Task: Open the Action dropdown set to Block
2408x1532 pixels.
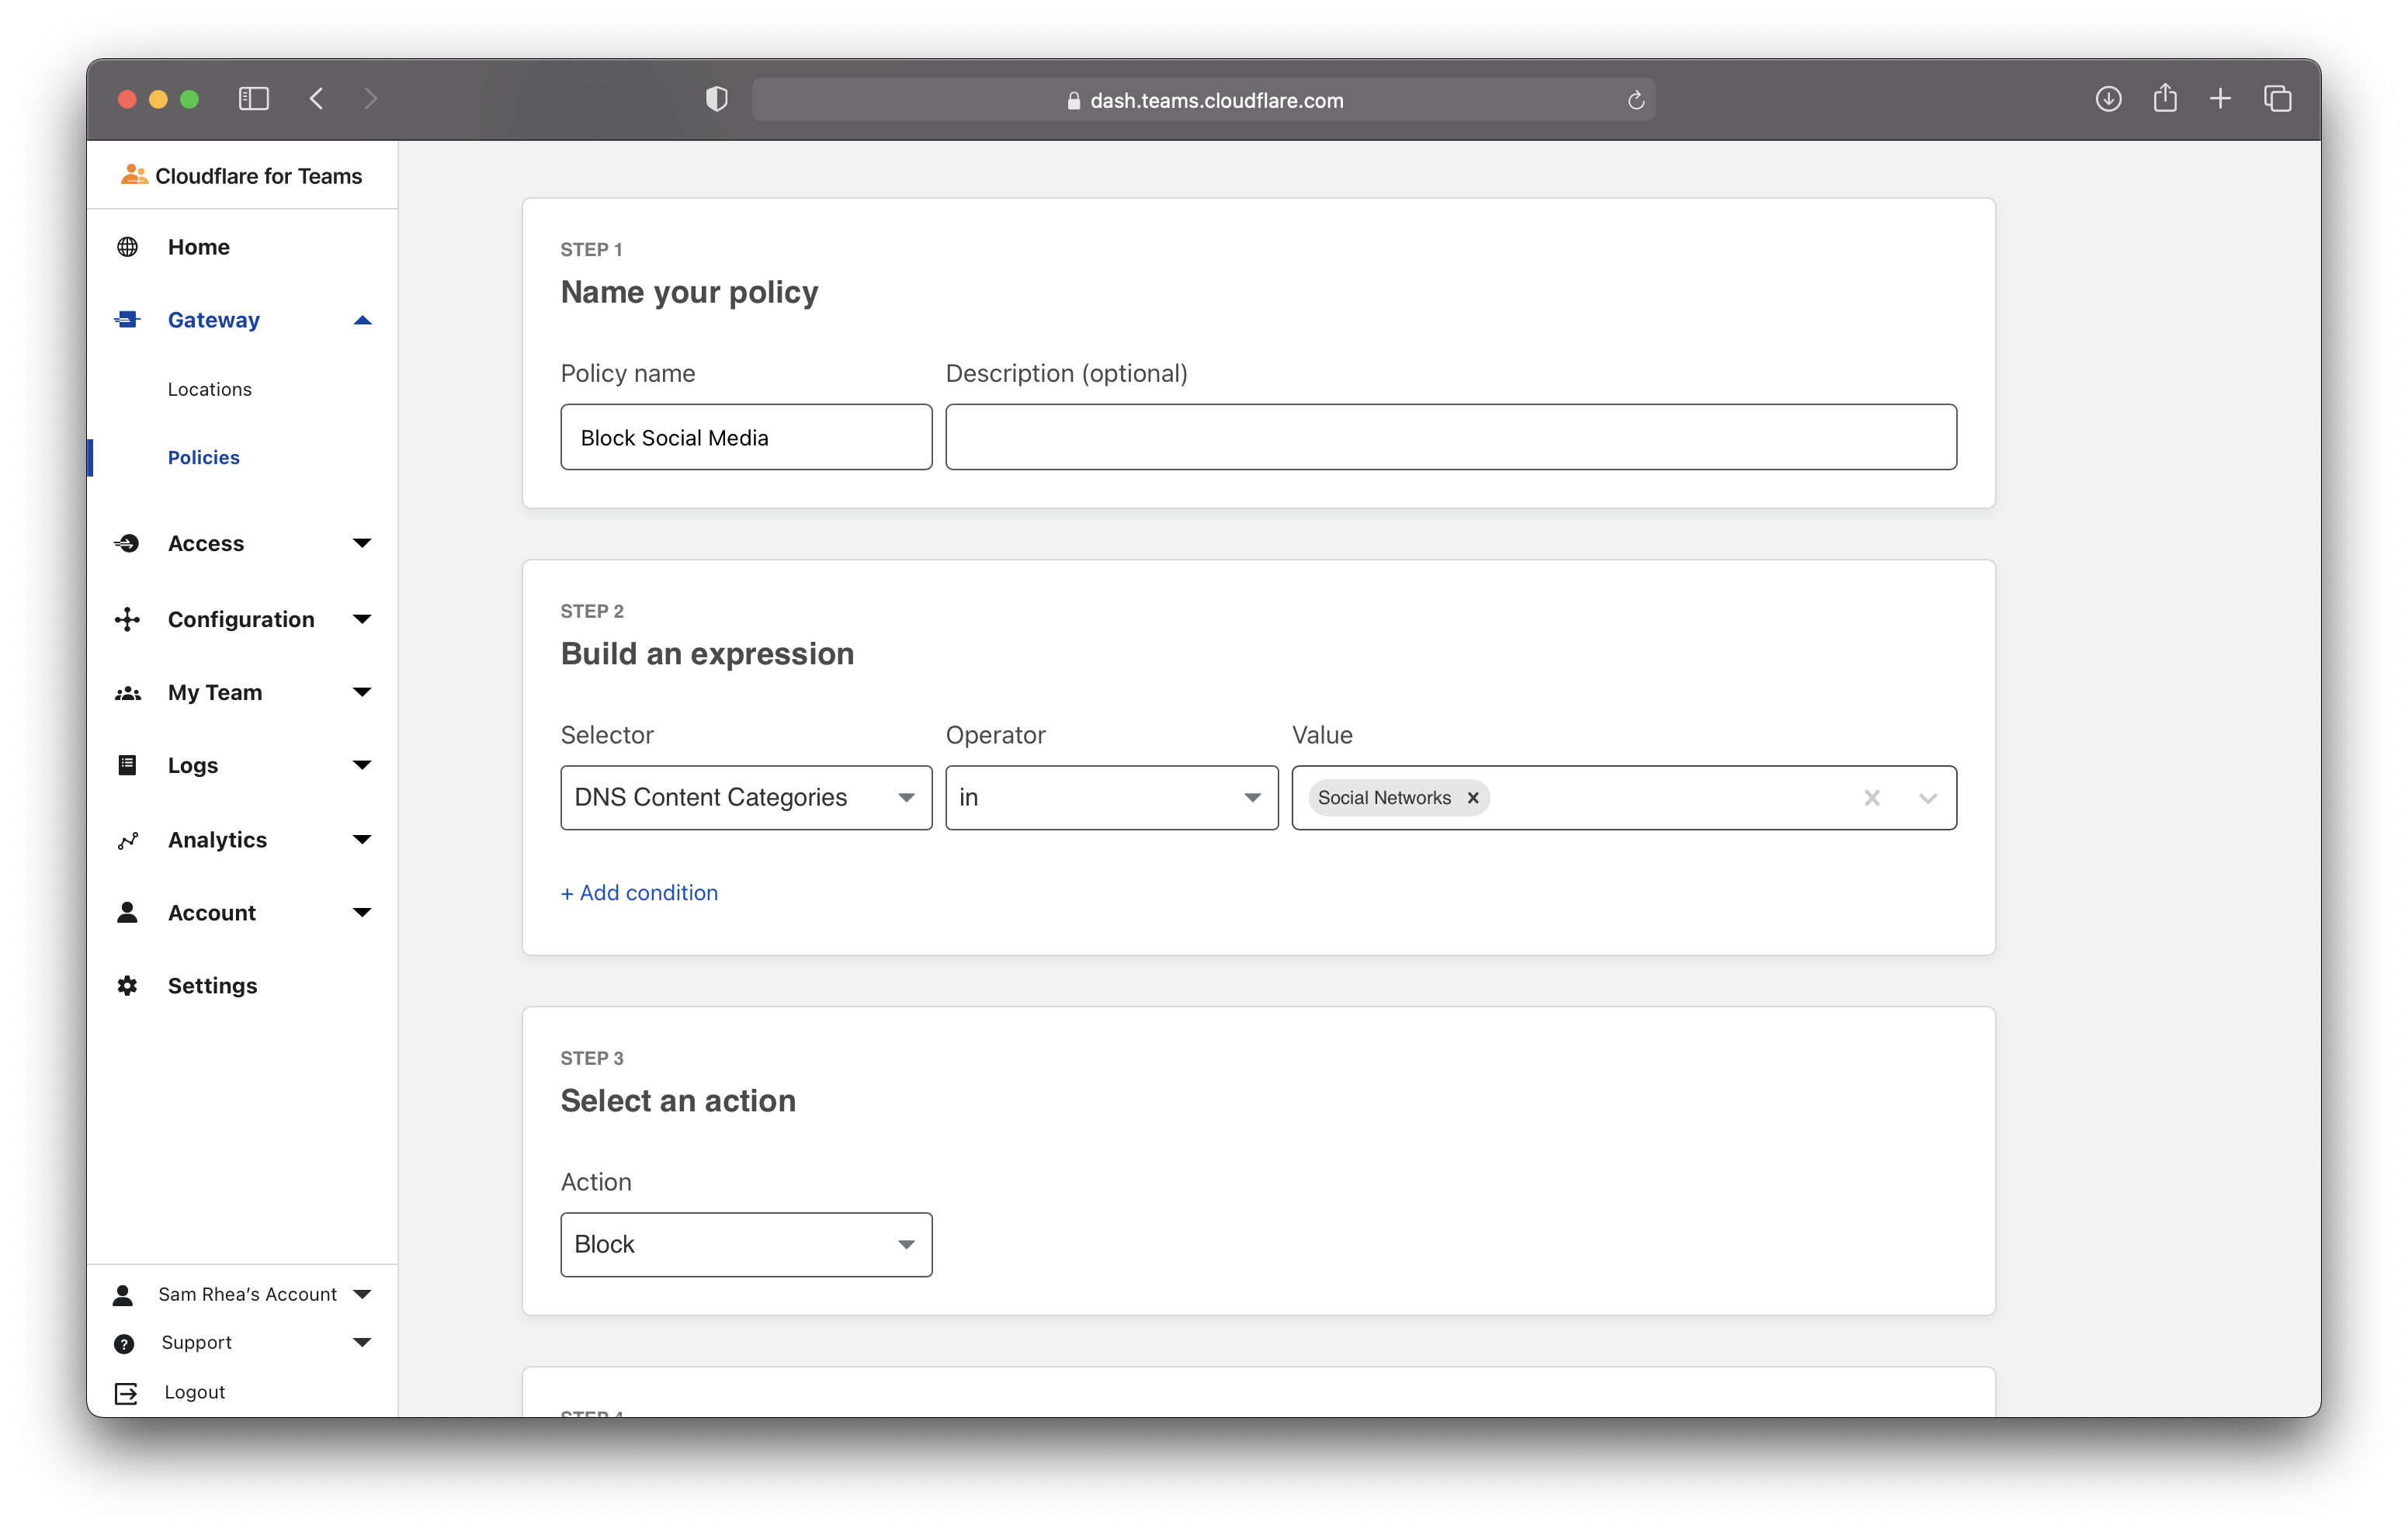Action: [745, 1245]
